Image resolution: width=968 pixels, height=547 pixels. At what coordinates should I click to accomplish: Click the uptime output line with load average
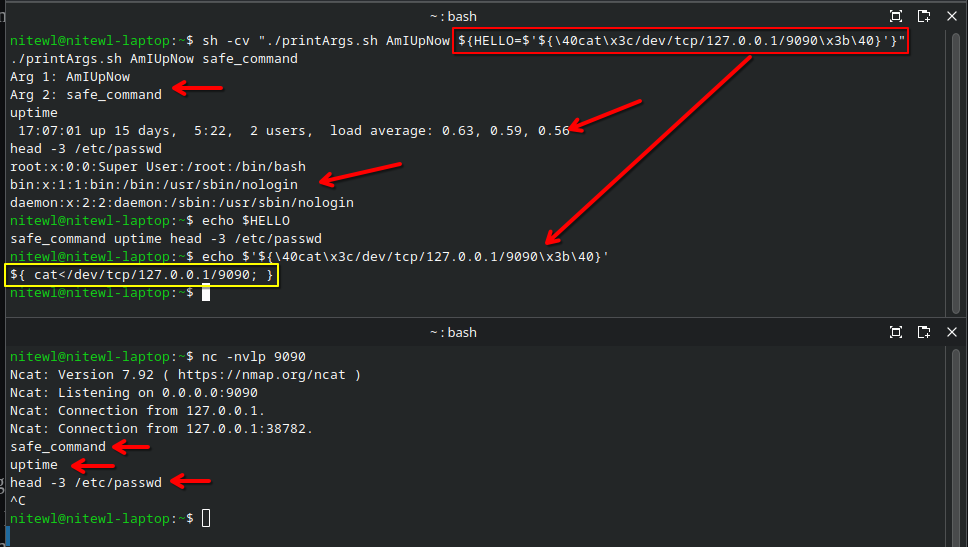coord(293,131)
